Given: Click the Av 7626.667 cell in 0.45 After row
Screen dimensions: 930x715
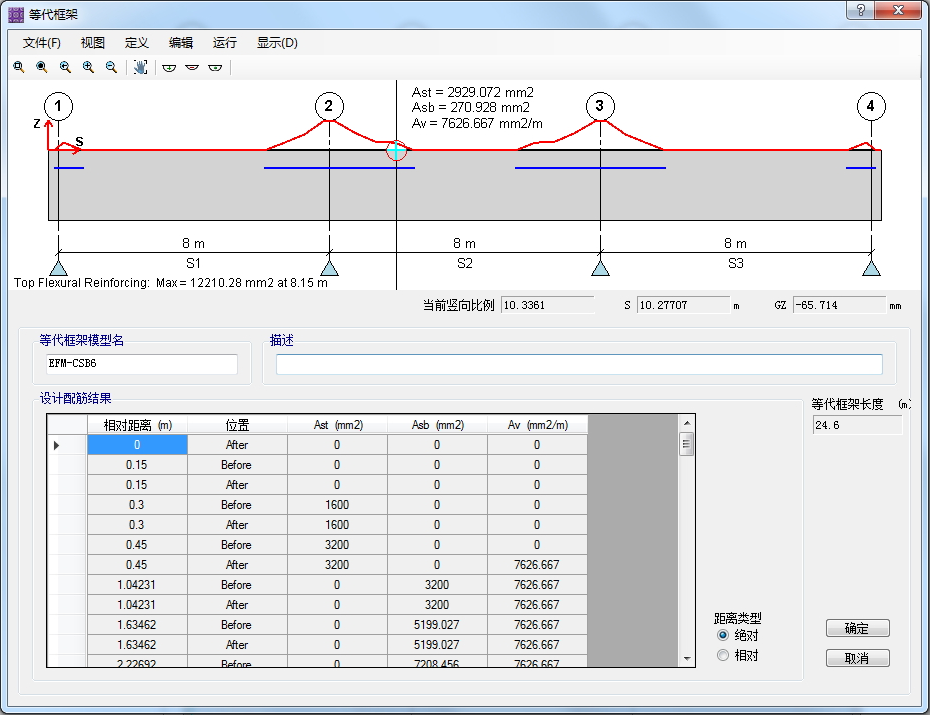Looking at the screenshot, I should [x=537, y=565].
